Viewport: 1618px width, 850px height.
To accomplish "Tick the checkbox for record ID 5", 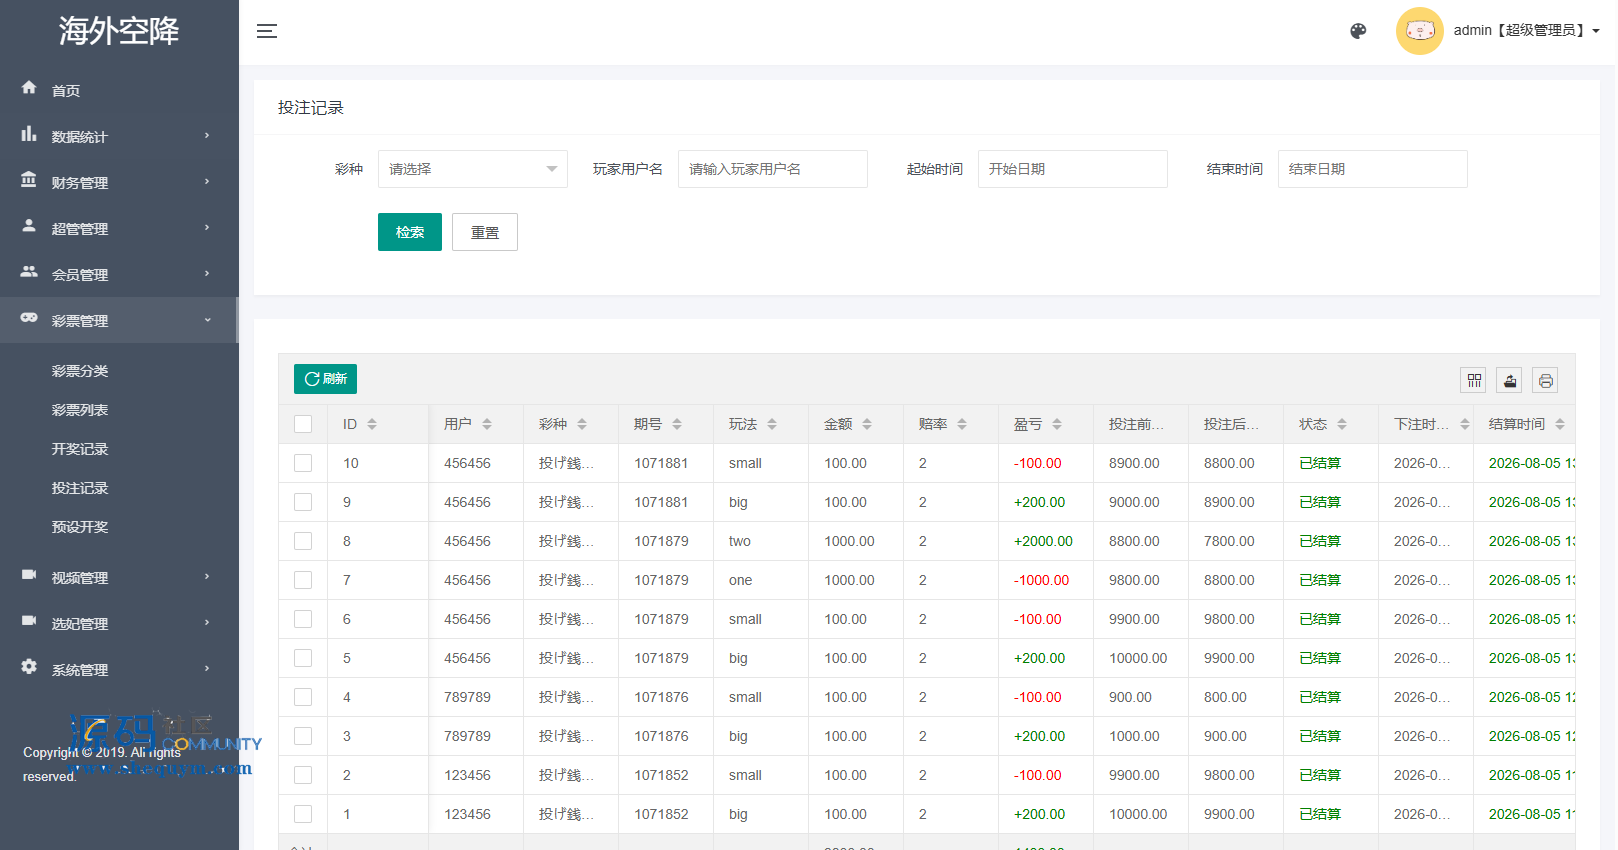I will click(x=303, y=658).
